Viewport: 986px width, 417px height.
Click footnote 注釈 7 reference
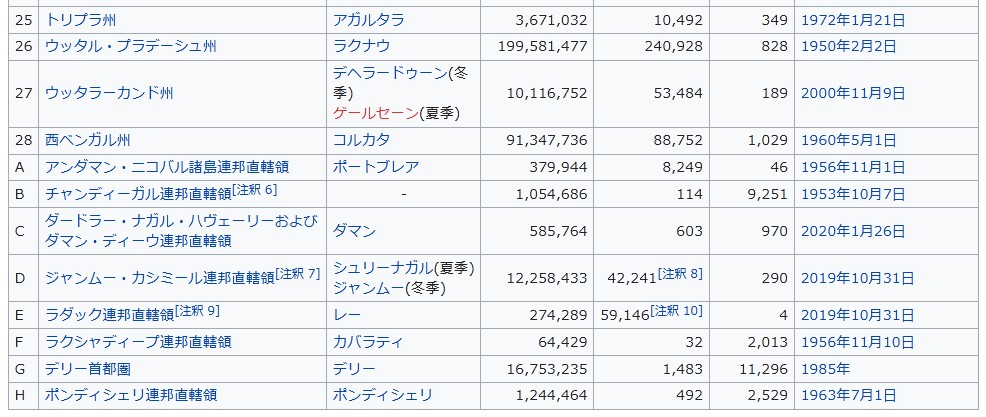[x=298, y=272]
